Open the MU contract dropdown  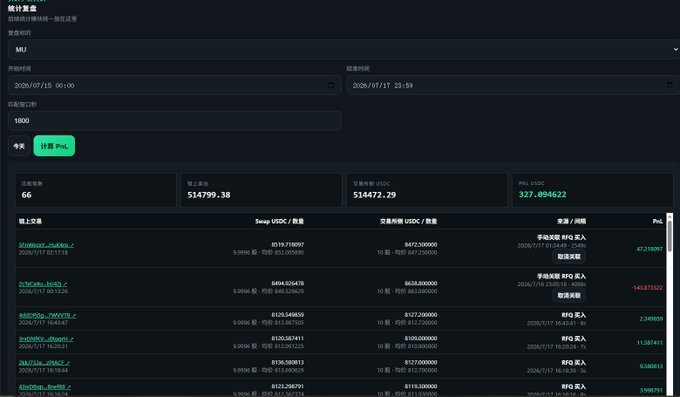click(x=343, y=49)
